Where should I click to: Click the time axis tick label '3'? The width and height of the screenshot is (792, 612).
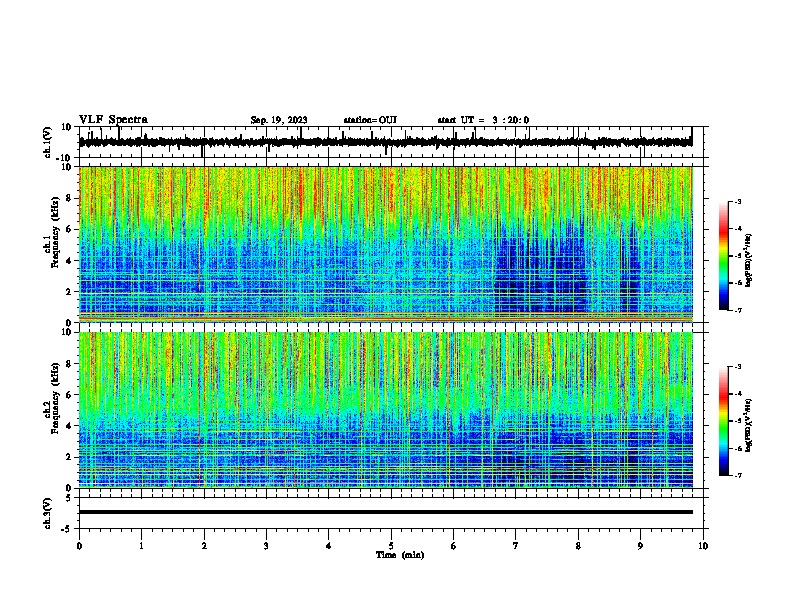266,546
